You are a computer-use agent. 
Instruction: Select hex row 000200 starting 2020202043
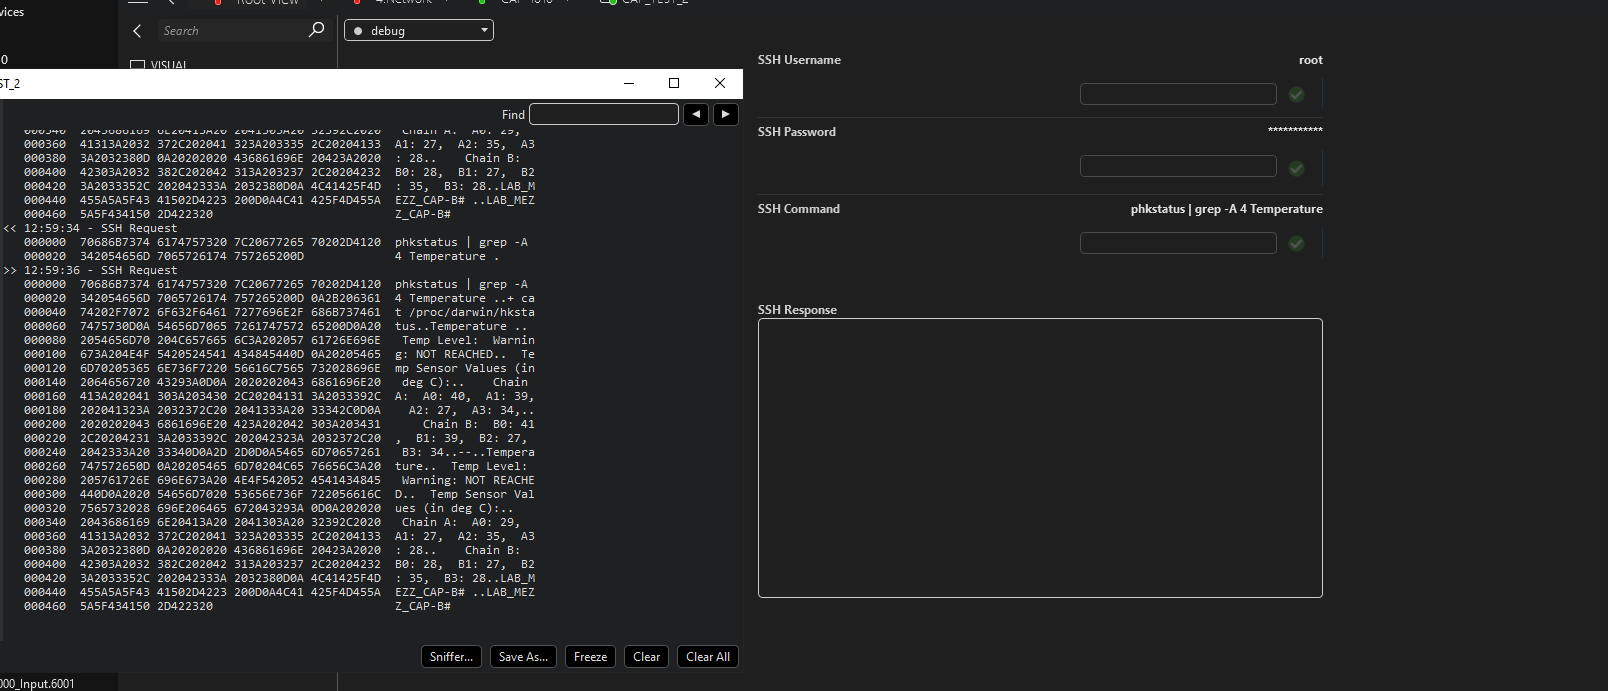279,424
